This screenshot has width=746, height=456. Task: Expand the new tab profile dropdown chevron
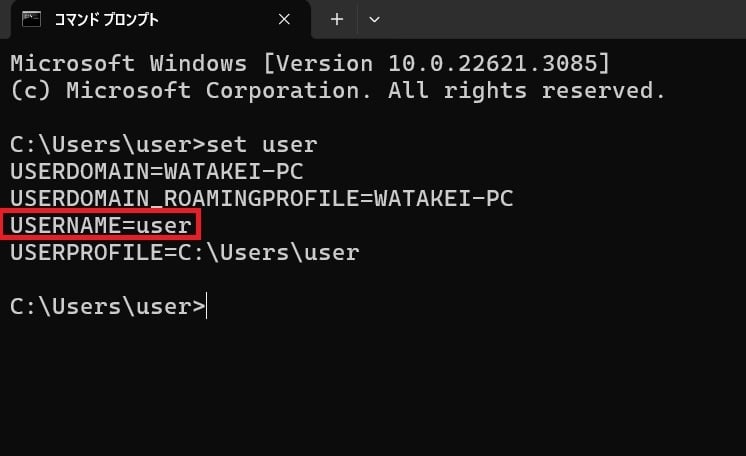[374, 20]
